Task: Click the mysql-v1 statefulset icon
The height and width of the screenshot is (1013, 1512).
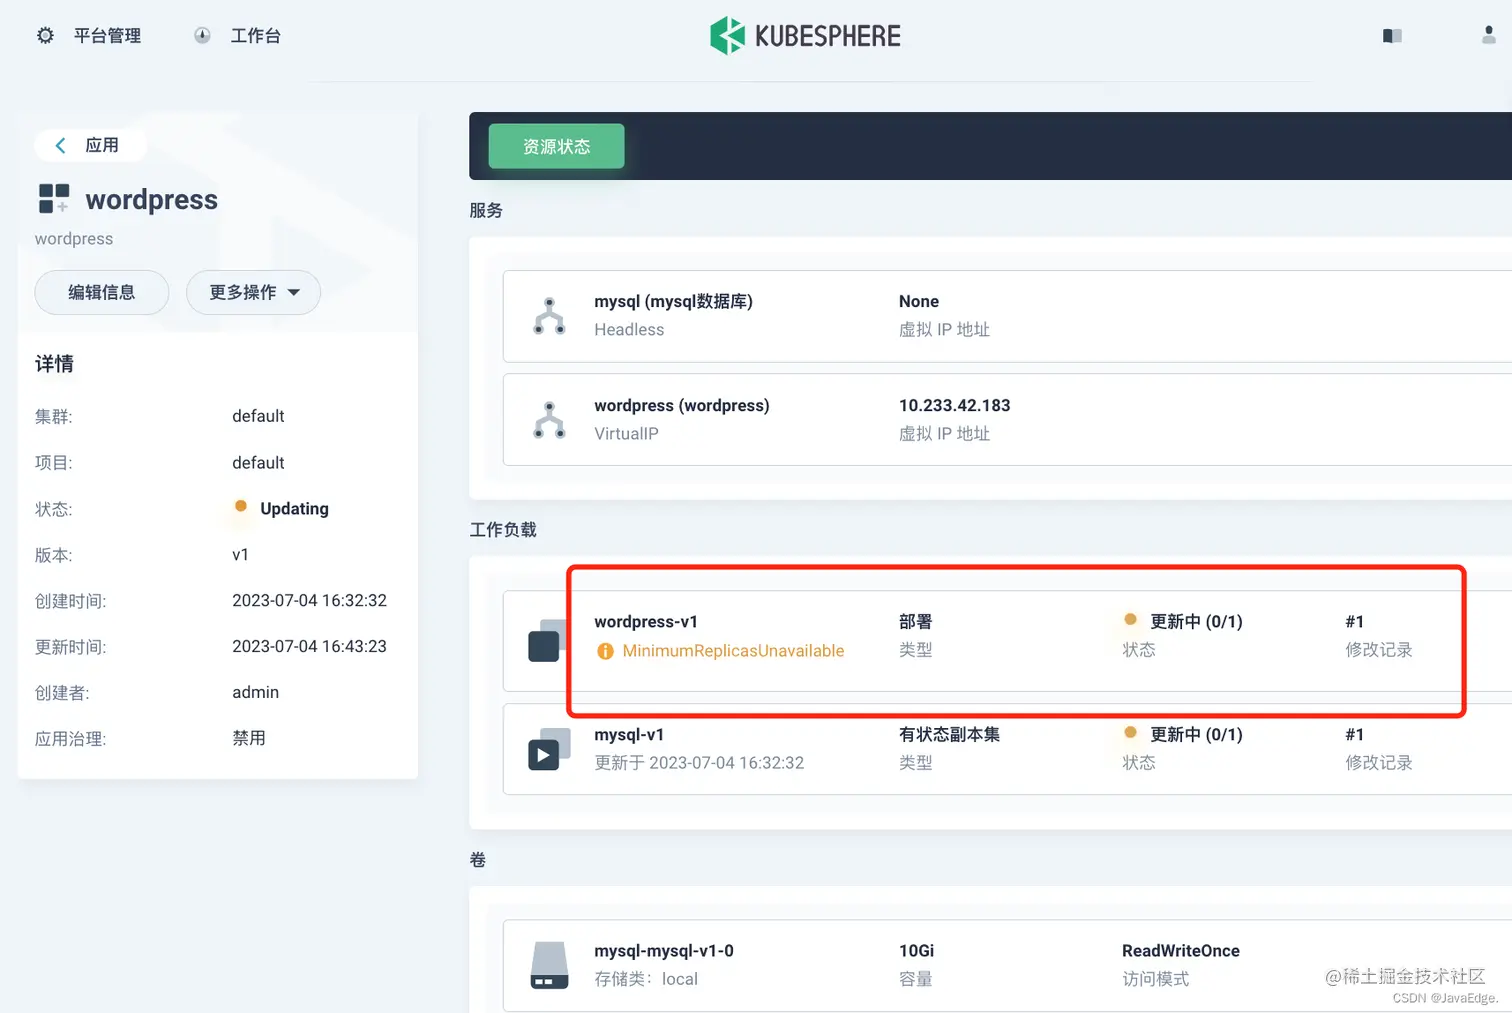Action: pyautogui.click(x=548, y=750)
